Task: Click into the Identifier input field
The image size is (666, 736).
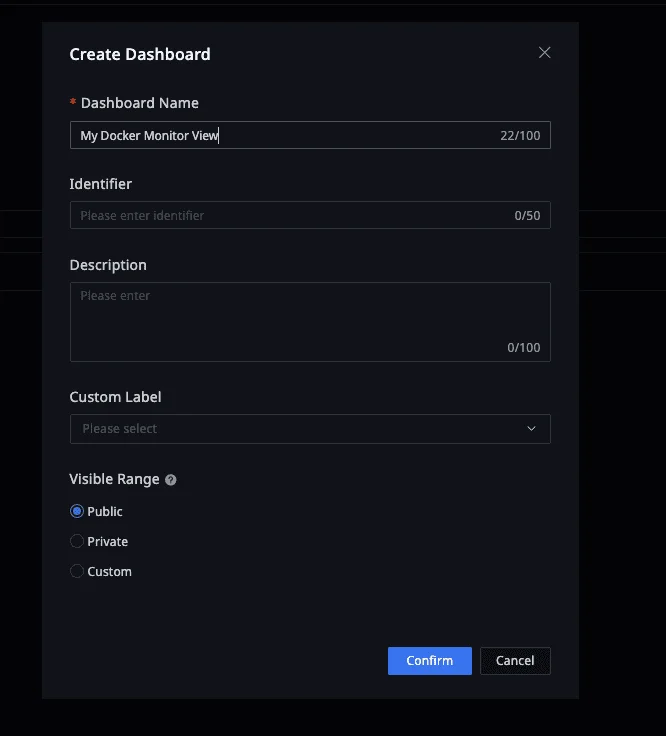Action: tap(290, 215)
